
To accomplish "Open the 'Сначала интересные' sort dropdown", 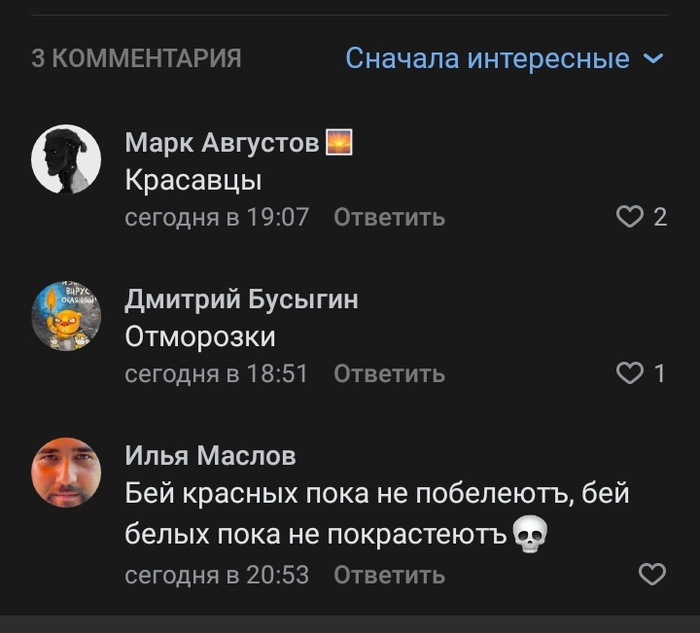I will pyautogui.click(x=488, y=59).
